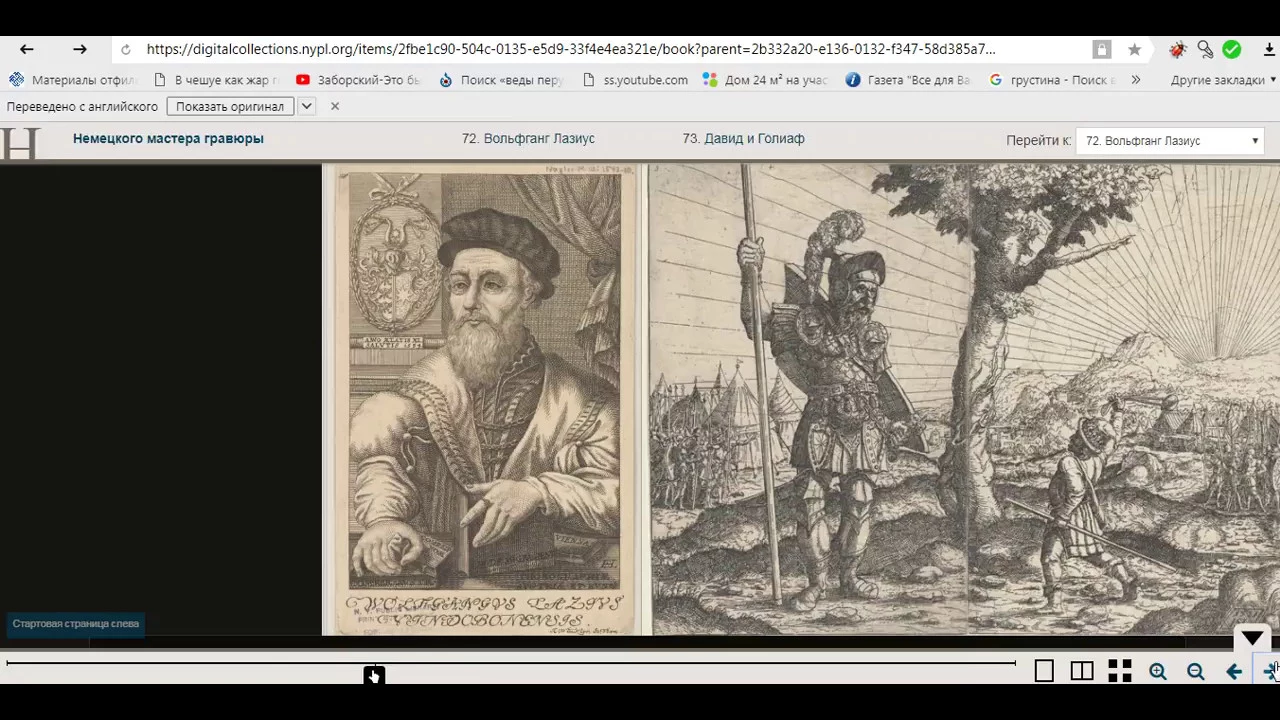Open the 'Дом 24 м² на учас' bookmark
Screen dimensions: 1280x720
coord(766,80)
